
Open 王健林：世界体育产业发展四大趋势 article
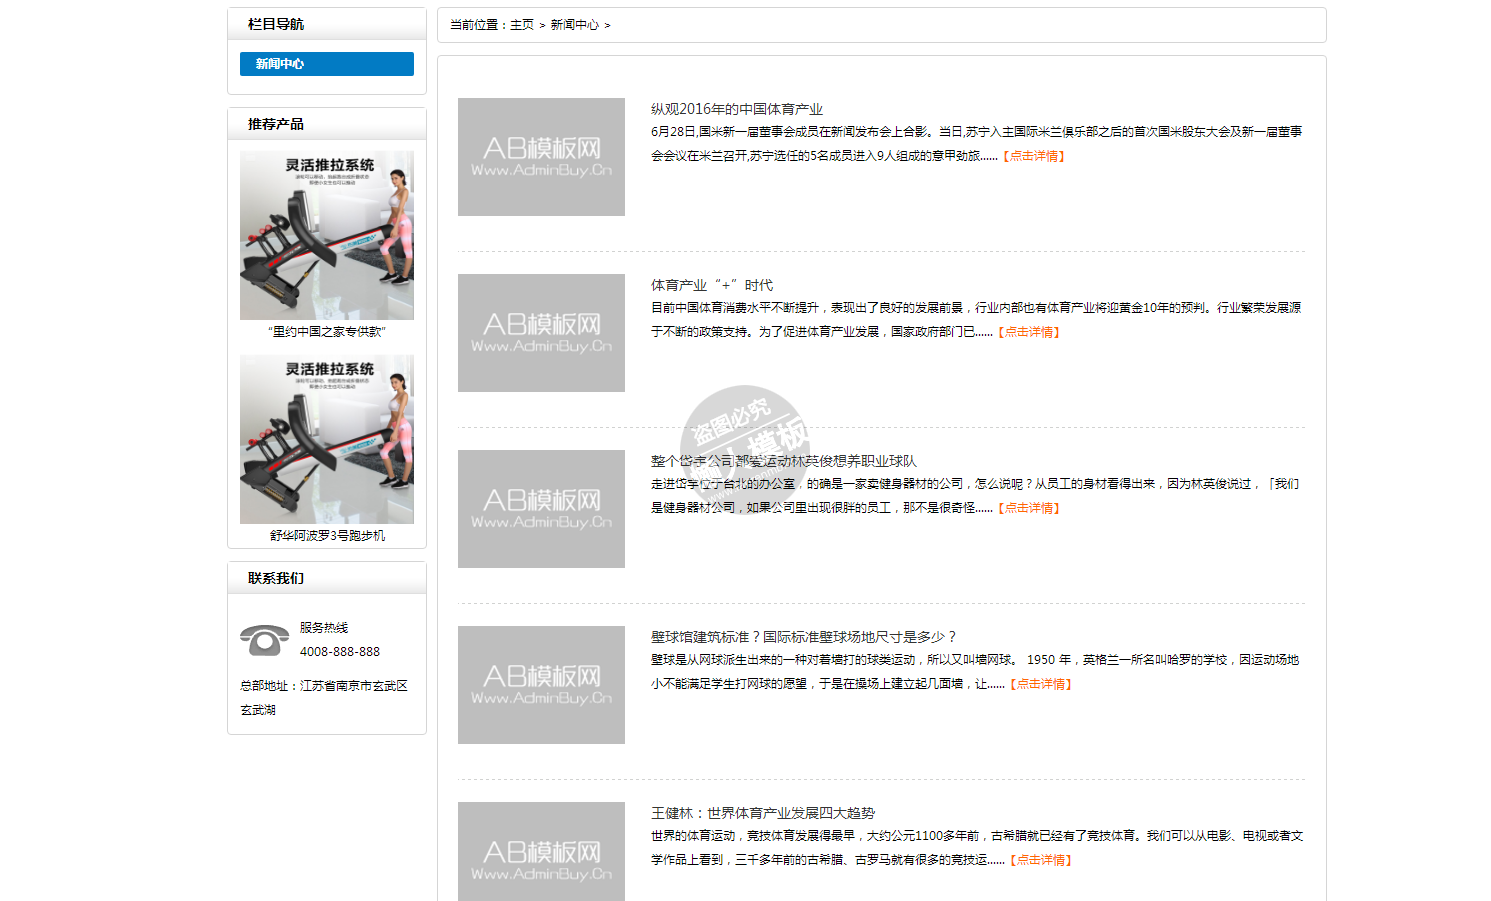click(763, 813)
